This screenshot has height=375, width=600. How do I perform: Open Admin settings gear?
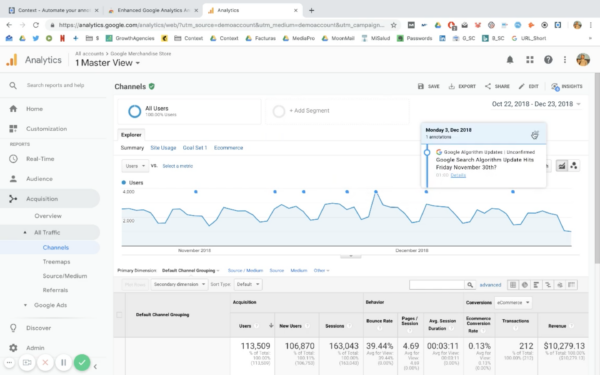(x=13, y=348)
